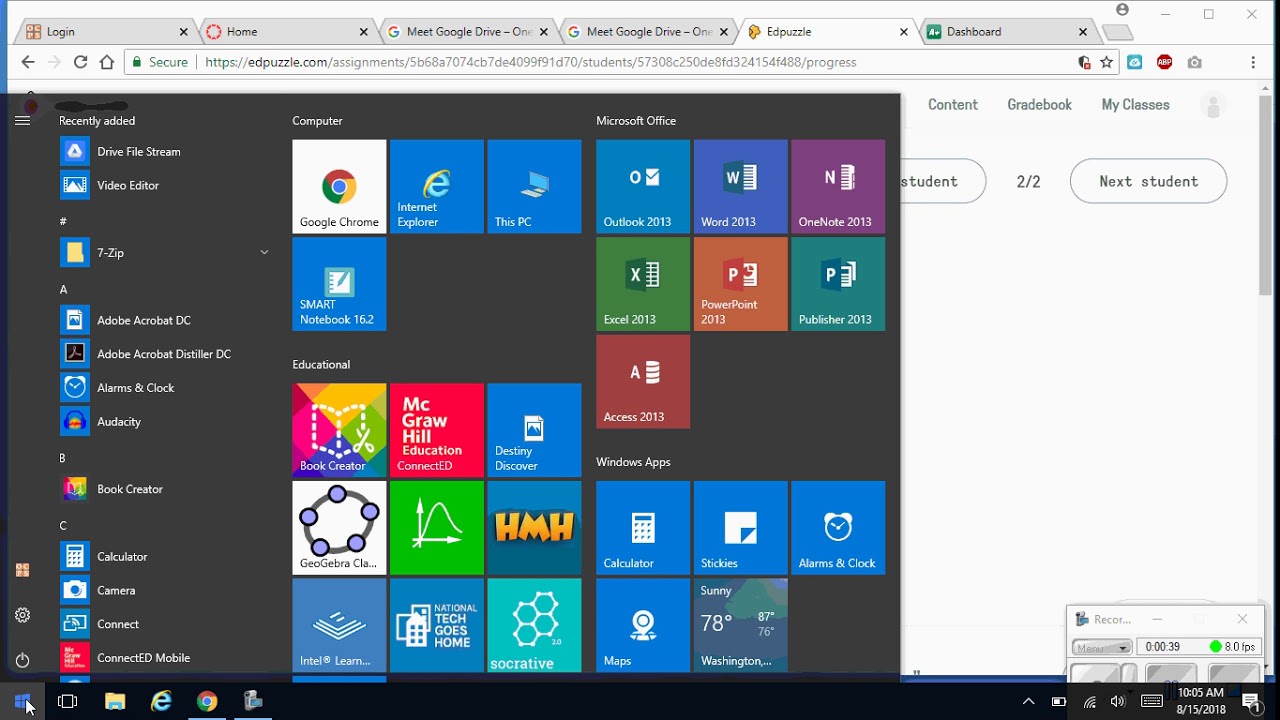Launch the Intel Learn tile
1280x720 pixels.
pyautogui.click(x=339, y=625)
